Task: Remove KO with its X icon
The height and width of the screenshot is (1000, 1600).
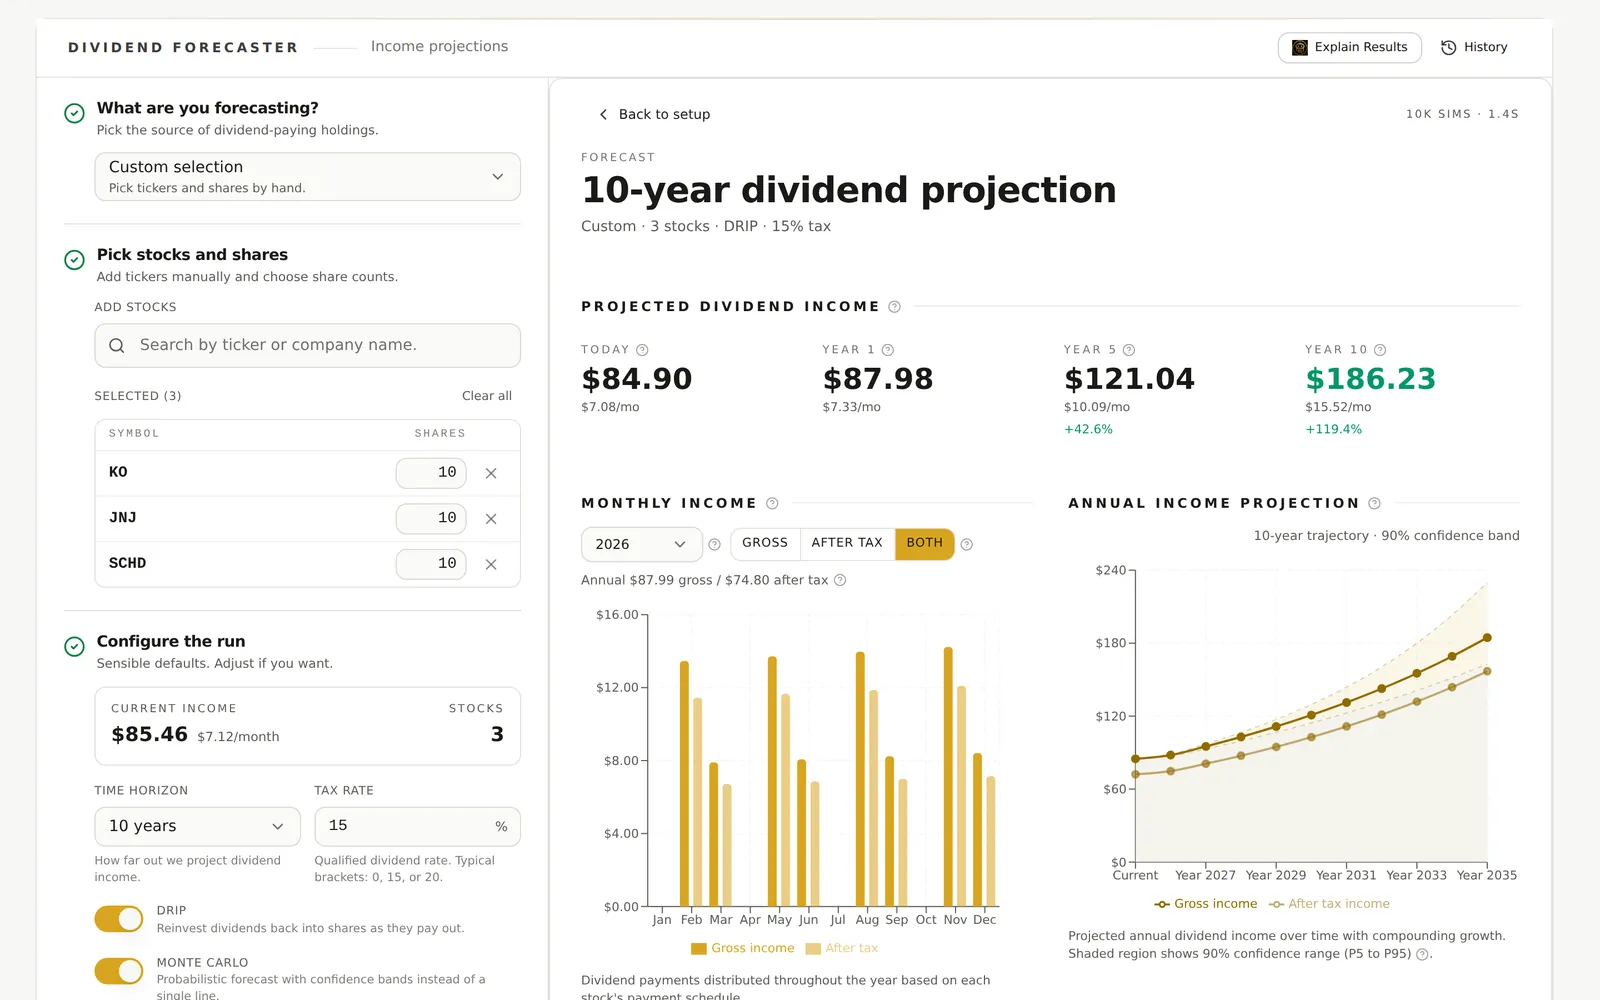Action: [491, 473]
